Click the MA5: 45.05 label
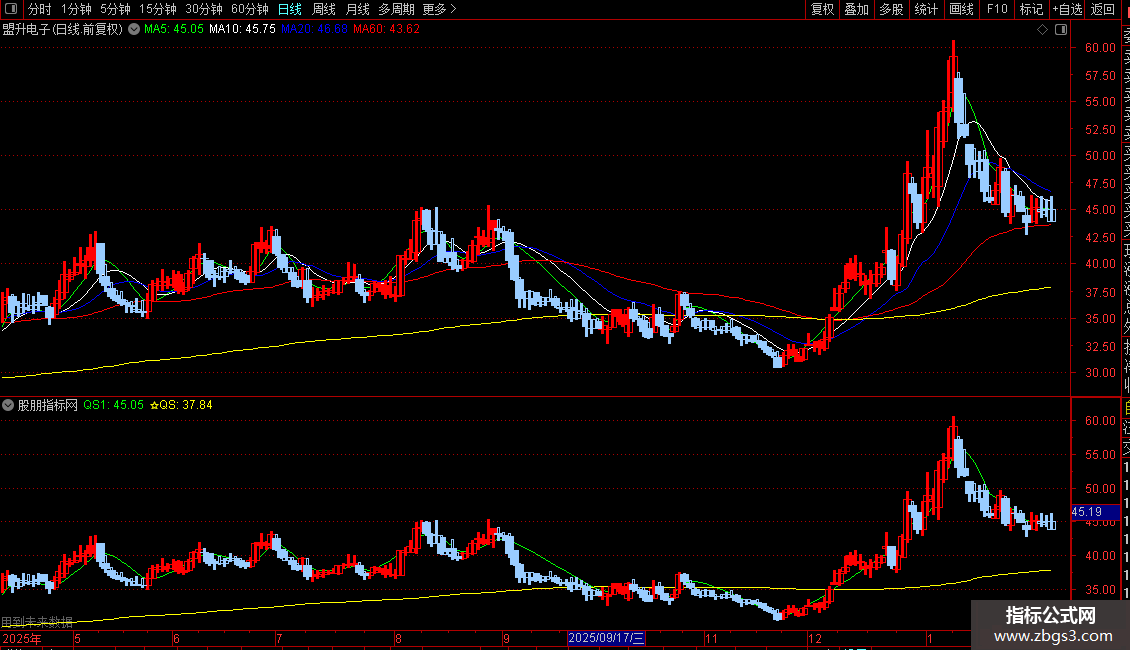The image size is (1130, 650). click(174, 30)
